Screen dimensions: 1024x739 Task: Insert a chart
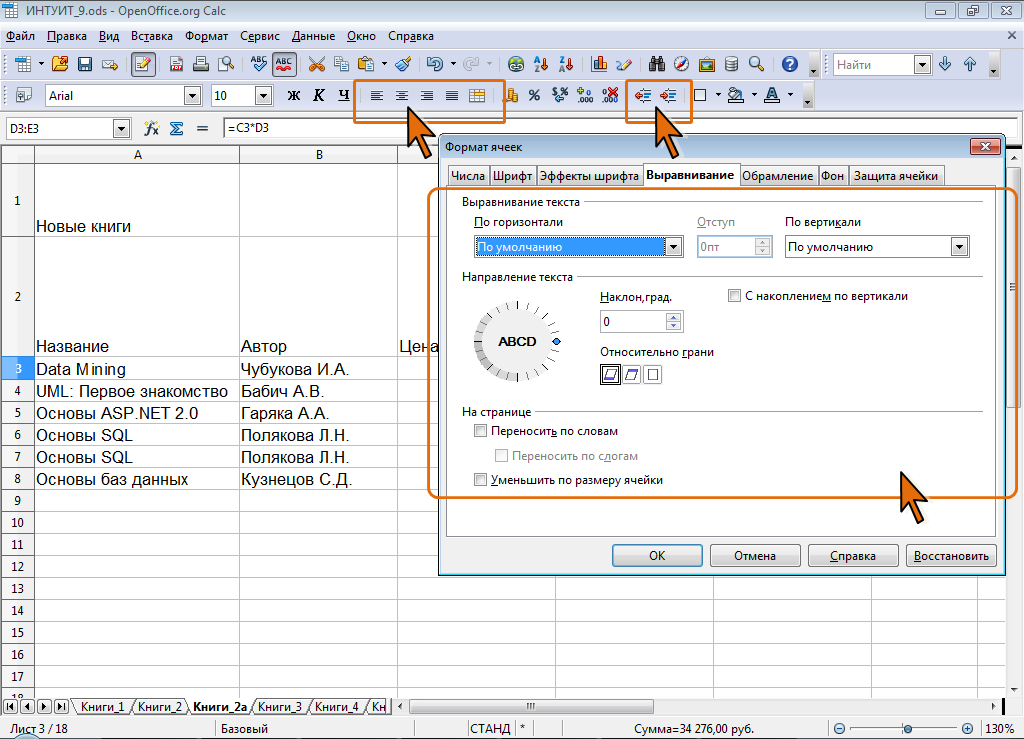[x=598, y=64]
